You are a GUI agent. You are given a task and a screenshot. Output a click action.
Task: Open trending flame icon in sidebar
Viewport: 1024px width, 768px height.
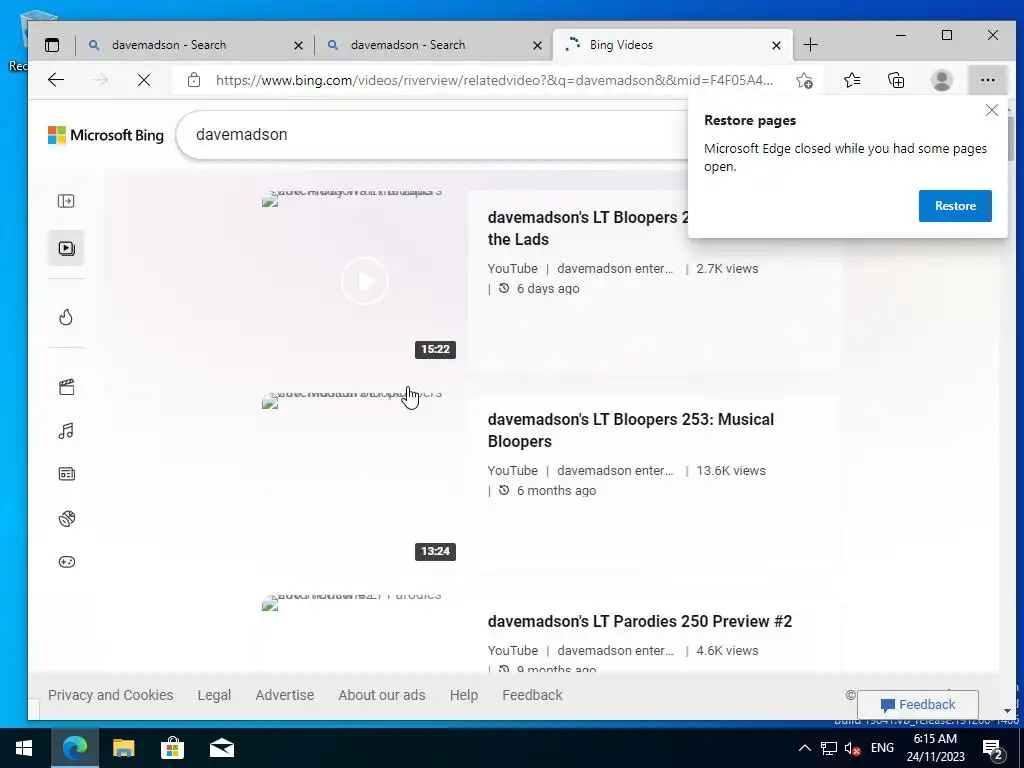[x=66, y=317]
